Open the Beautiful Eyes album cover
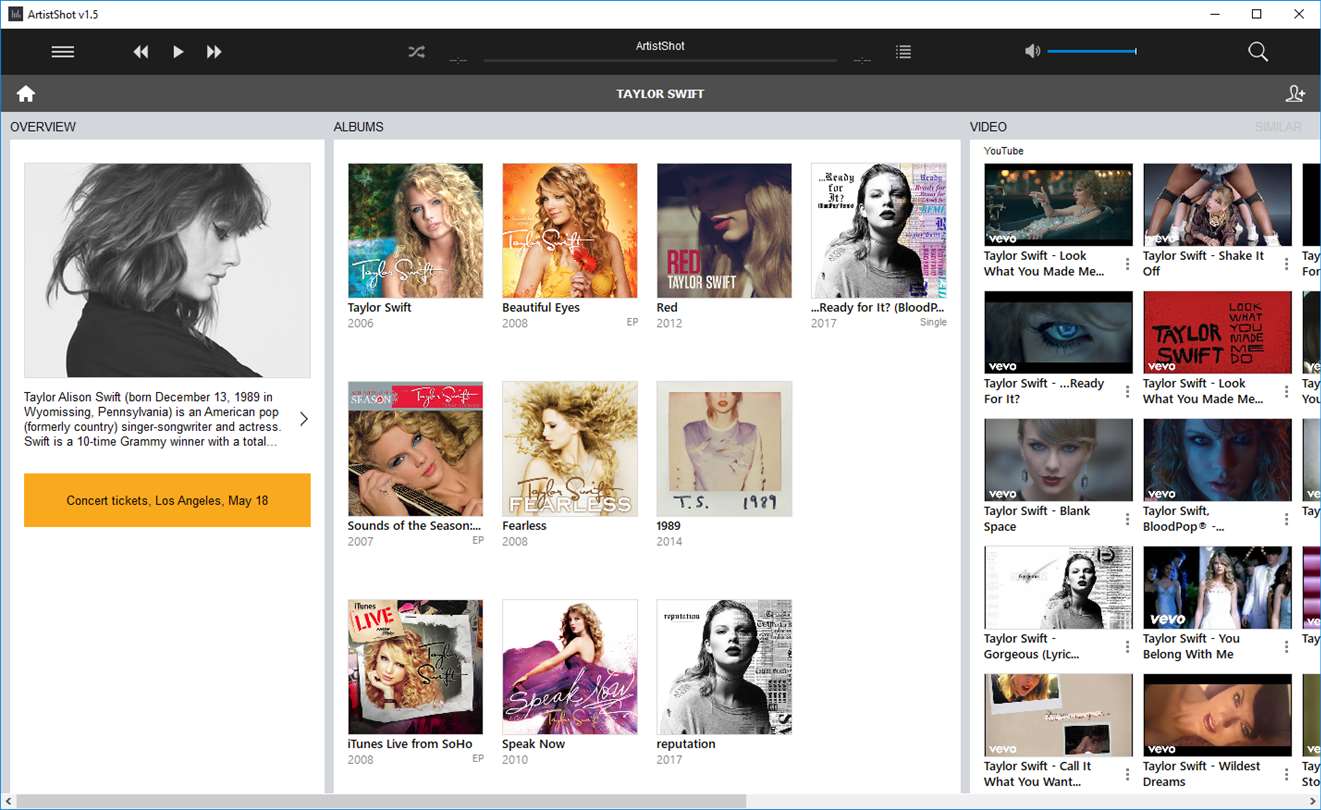This screenshot has height=810, width=1321. coord(570,231)
